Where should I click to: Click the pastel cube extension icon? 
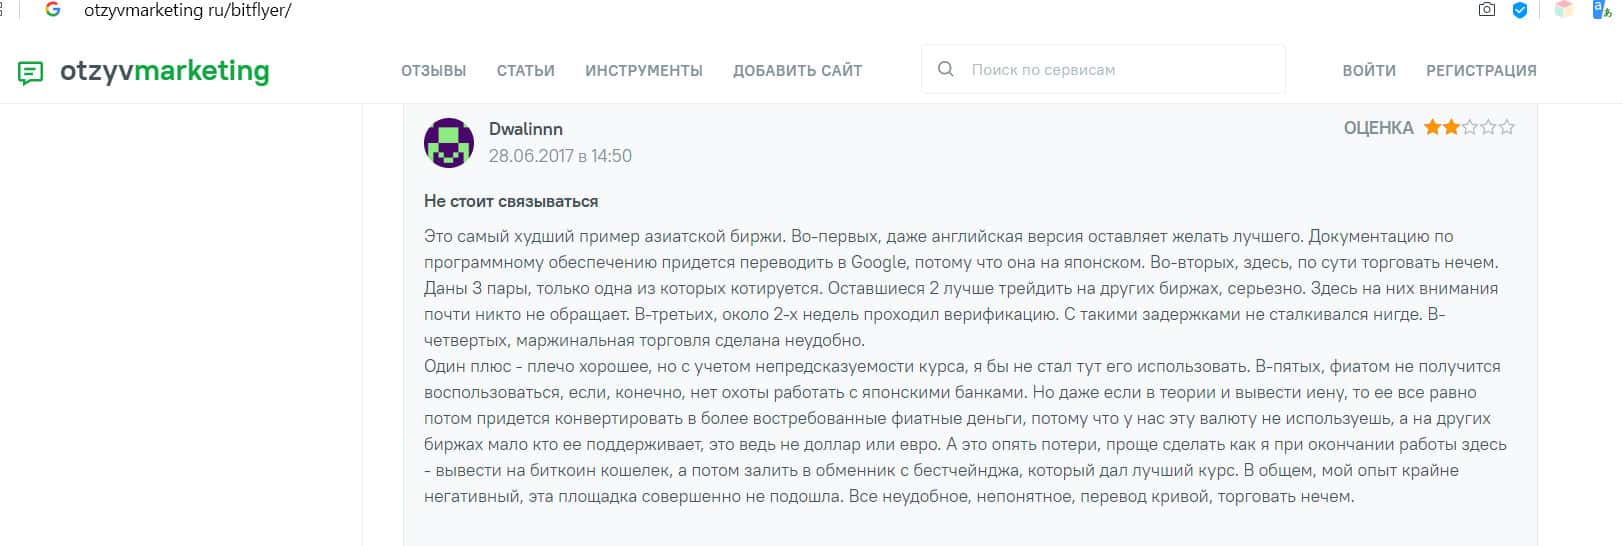1564,10
